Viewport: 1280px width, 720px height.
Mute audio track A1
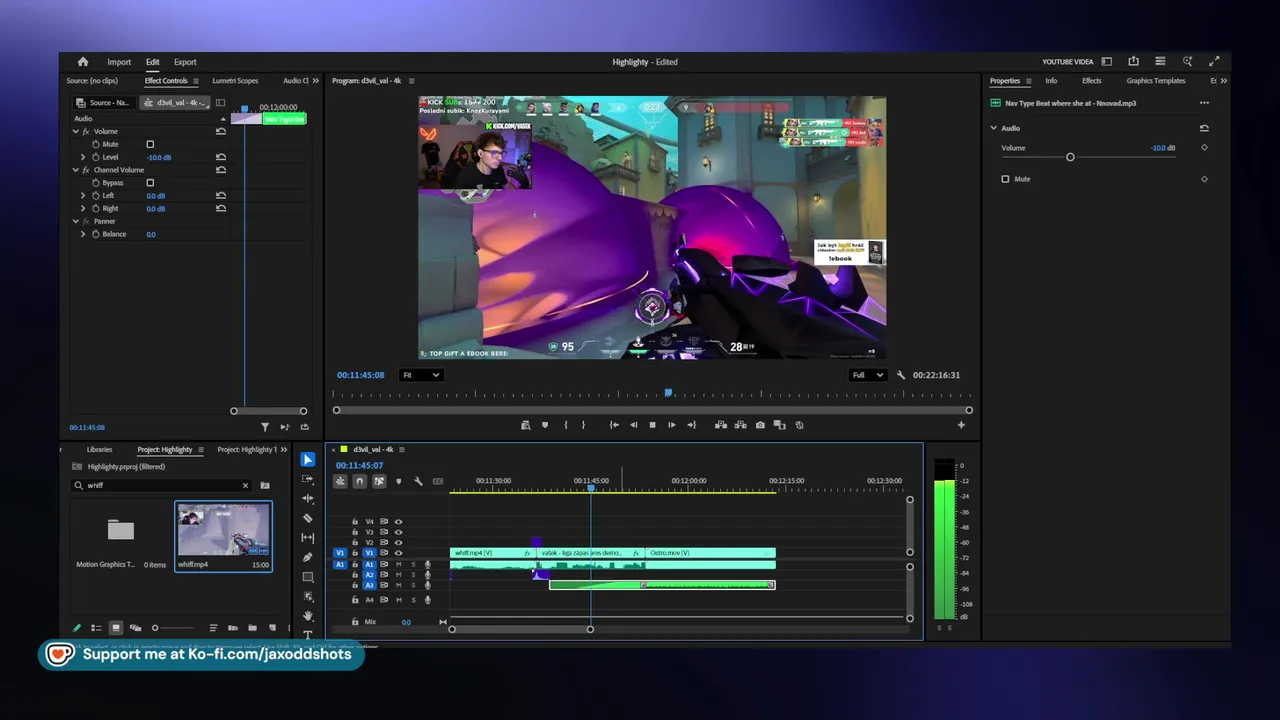click(399, 564)
